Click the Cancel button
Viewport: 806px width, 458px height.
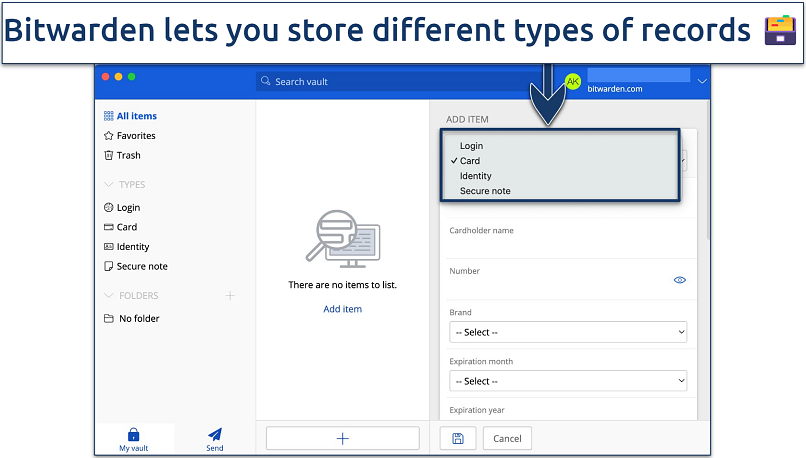(x=507, y=438)
